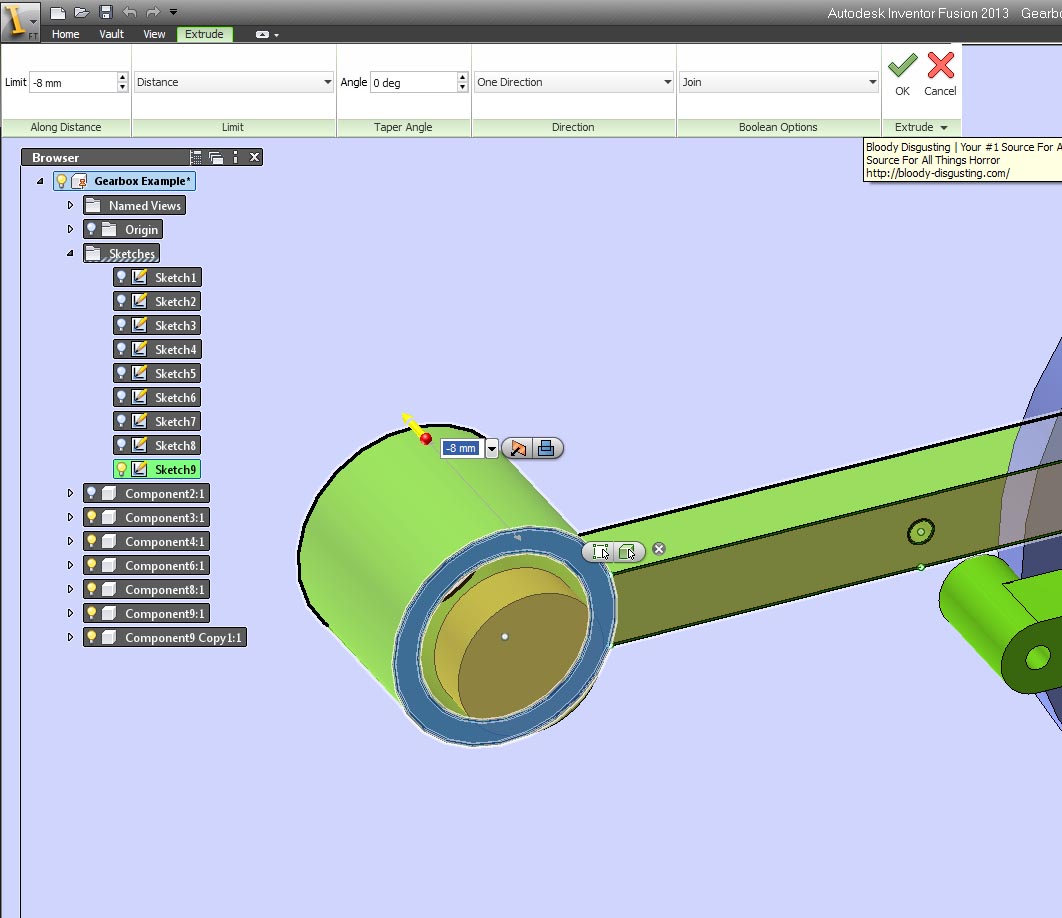Minimize the ribbon with the arrow button
The height and width of the screenshot is (918, 1062).
[x=262, y=35]
